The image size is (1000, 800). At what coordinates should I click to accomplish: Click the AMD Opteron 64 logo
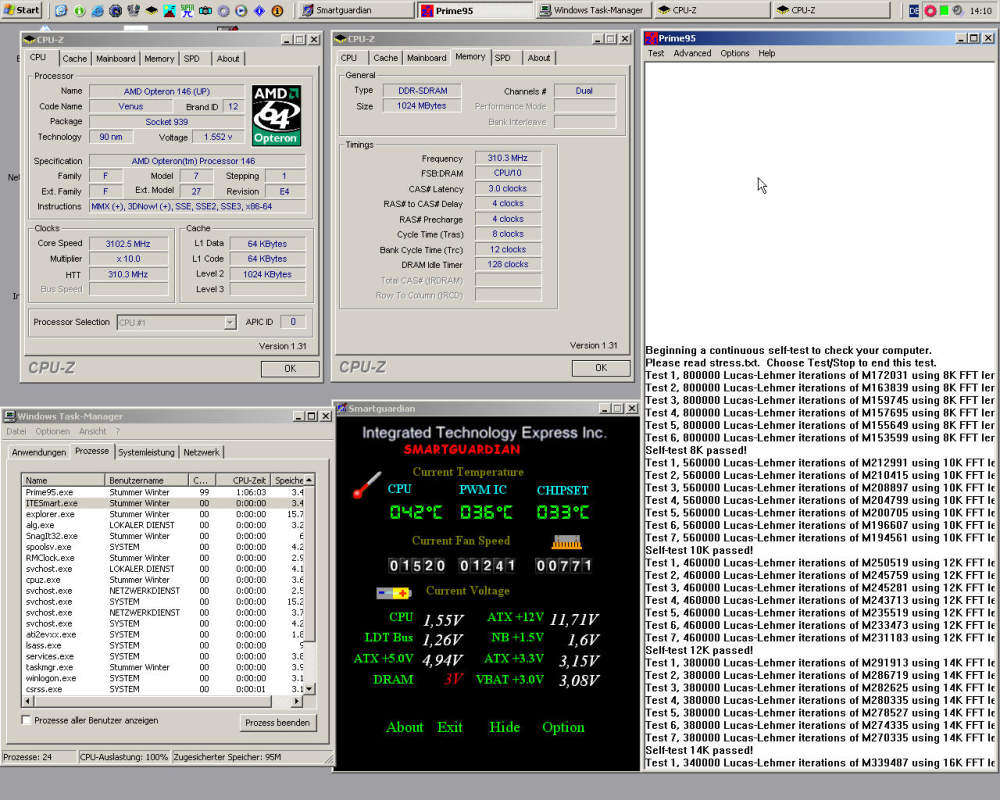(x=275, y=115)
